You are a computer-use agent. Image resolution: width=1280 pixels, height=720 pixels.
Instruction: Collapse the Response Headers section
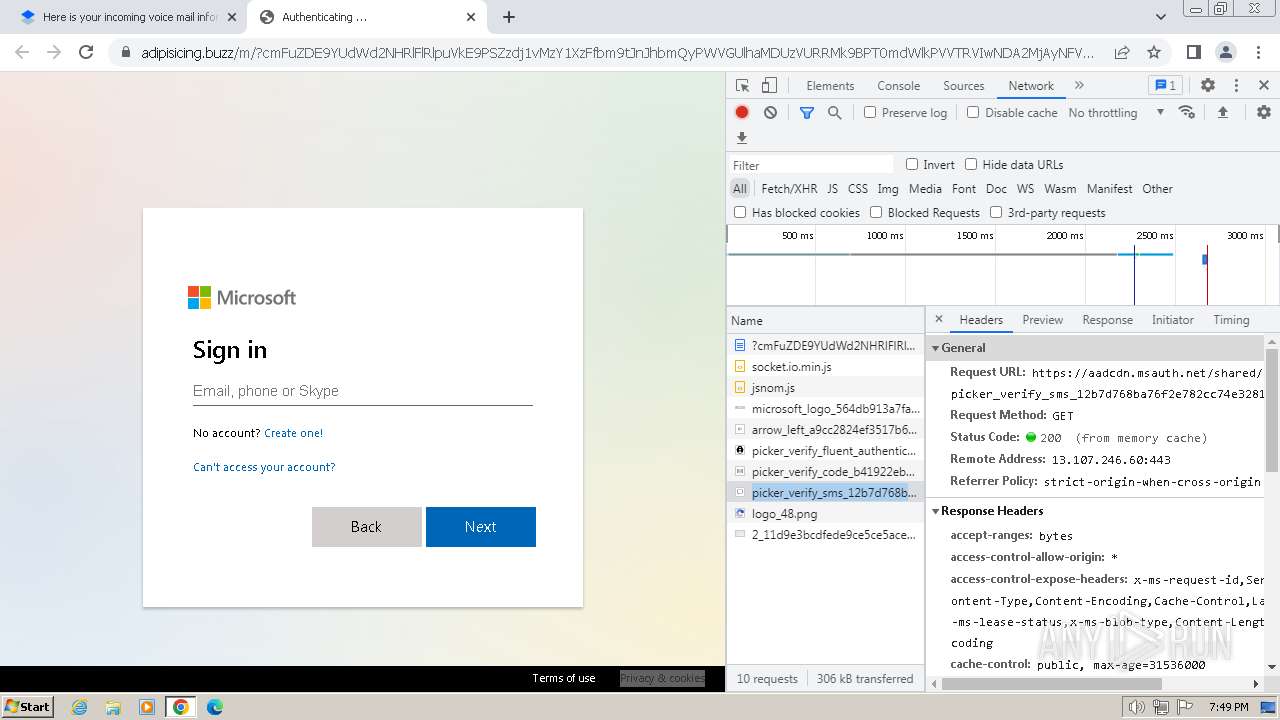click(x=936, y=511)
